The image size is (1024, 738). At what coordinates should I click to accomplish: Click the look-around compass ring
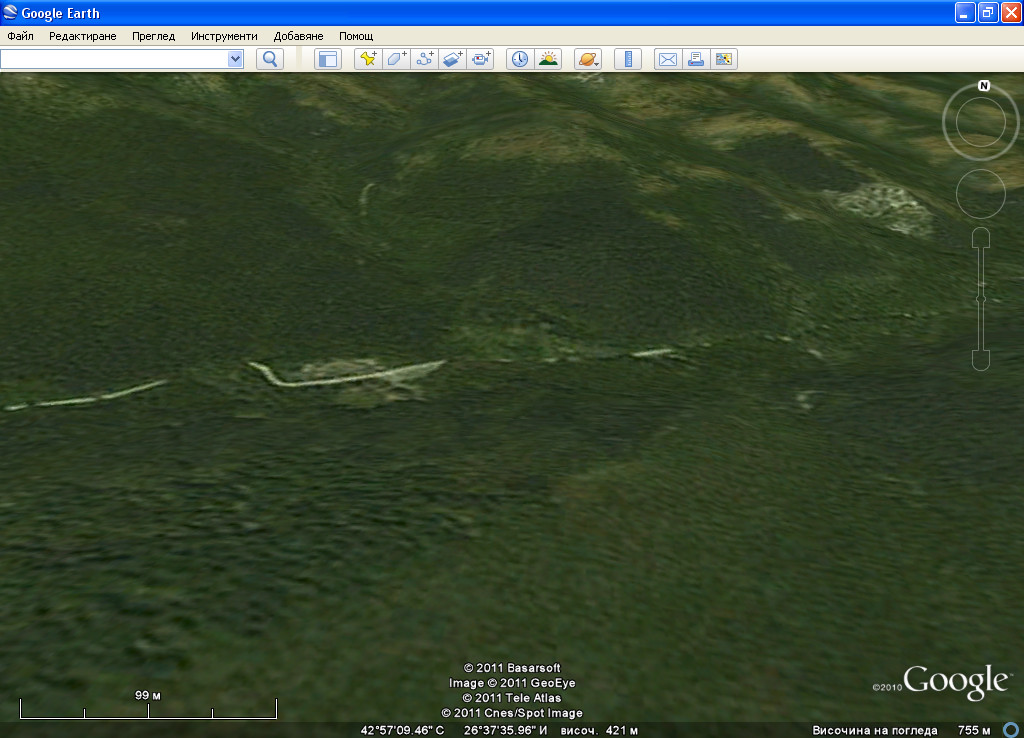[x=981, y=121]
